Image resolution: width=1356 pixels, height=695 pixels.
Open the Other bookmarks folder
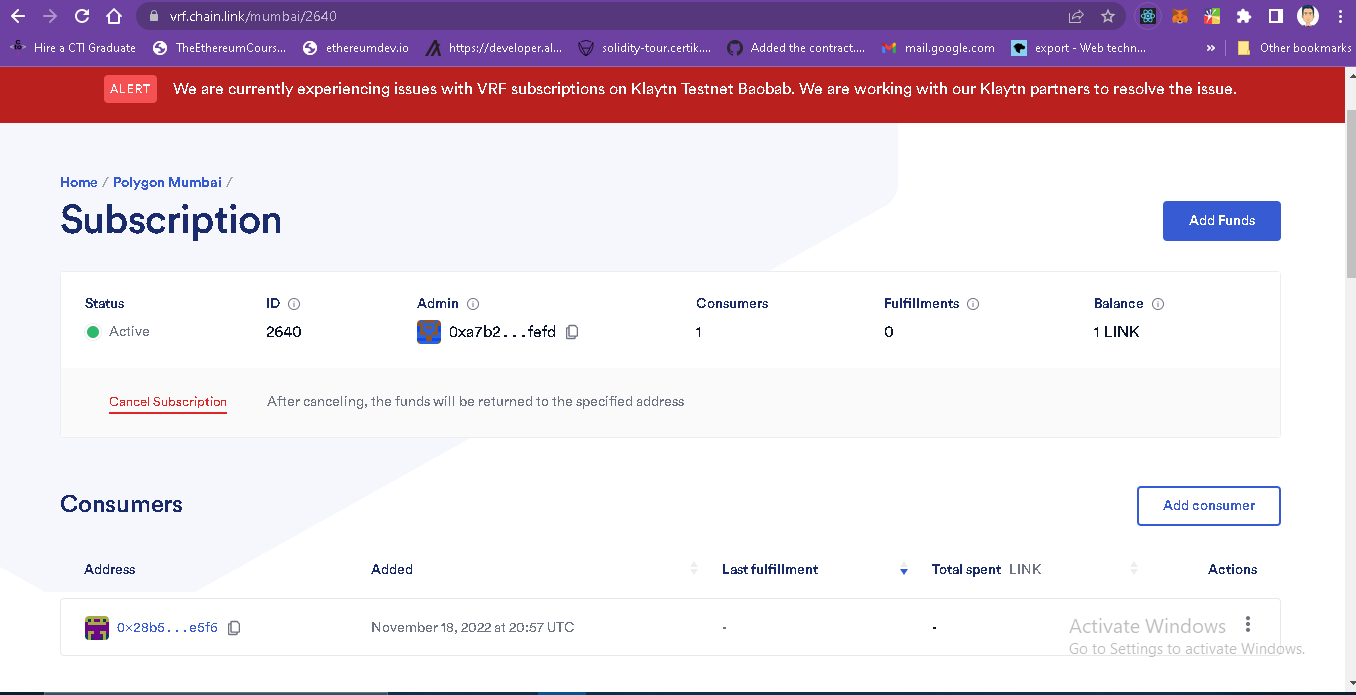(x=1294, y=47)
